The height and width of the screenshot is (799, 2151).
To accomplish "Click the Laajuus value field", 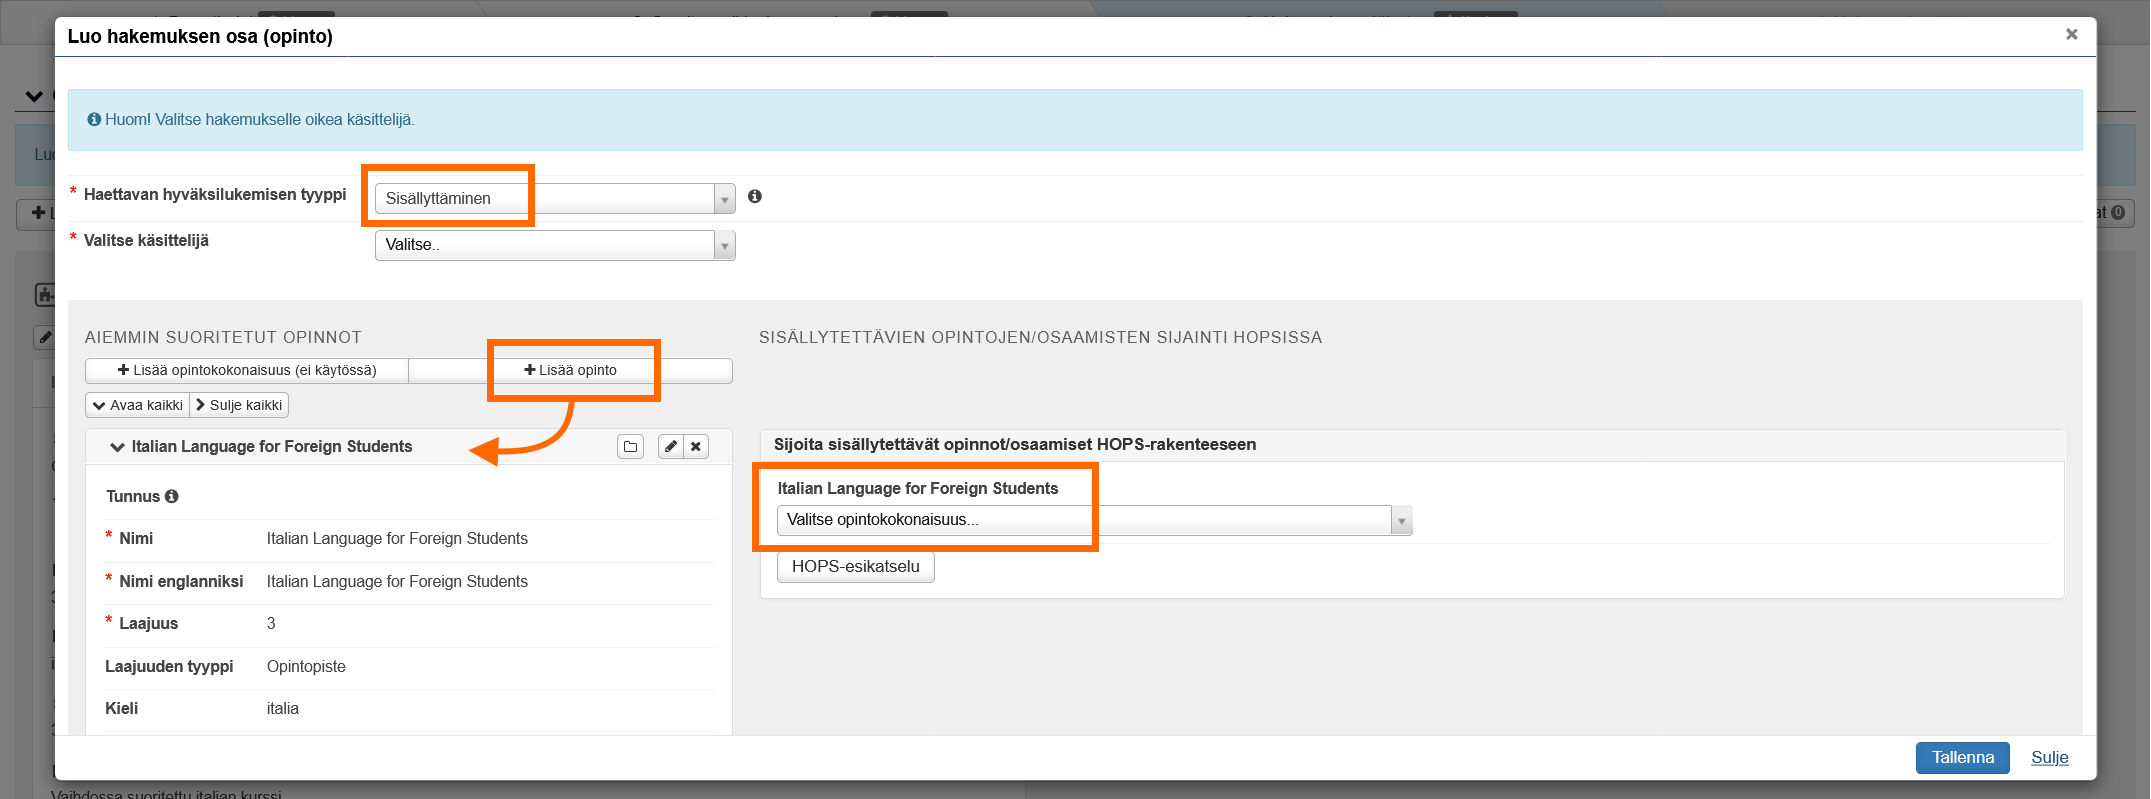I will 271,624.
